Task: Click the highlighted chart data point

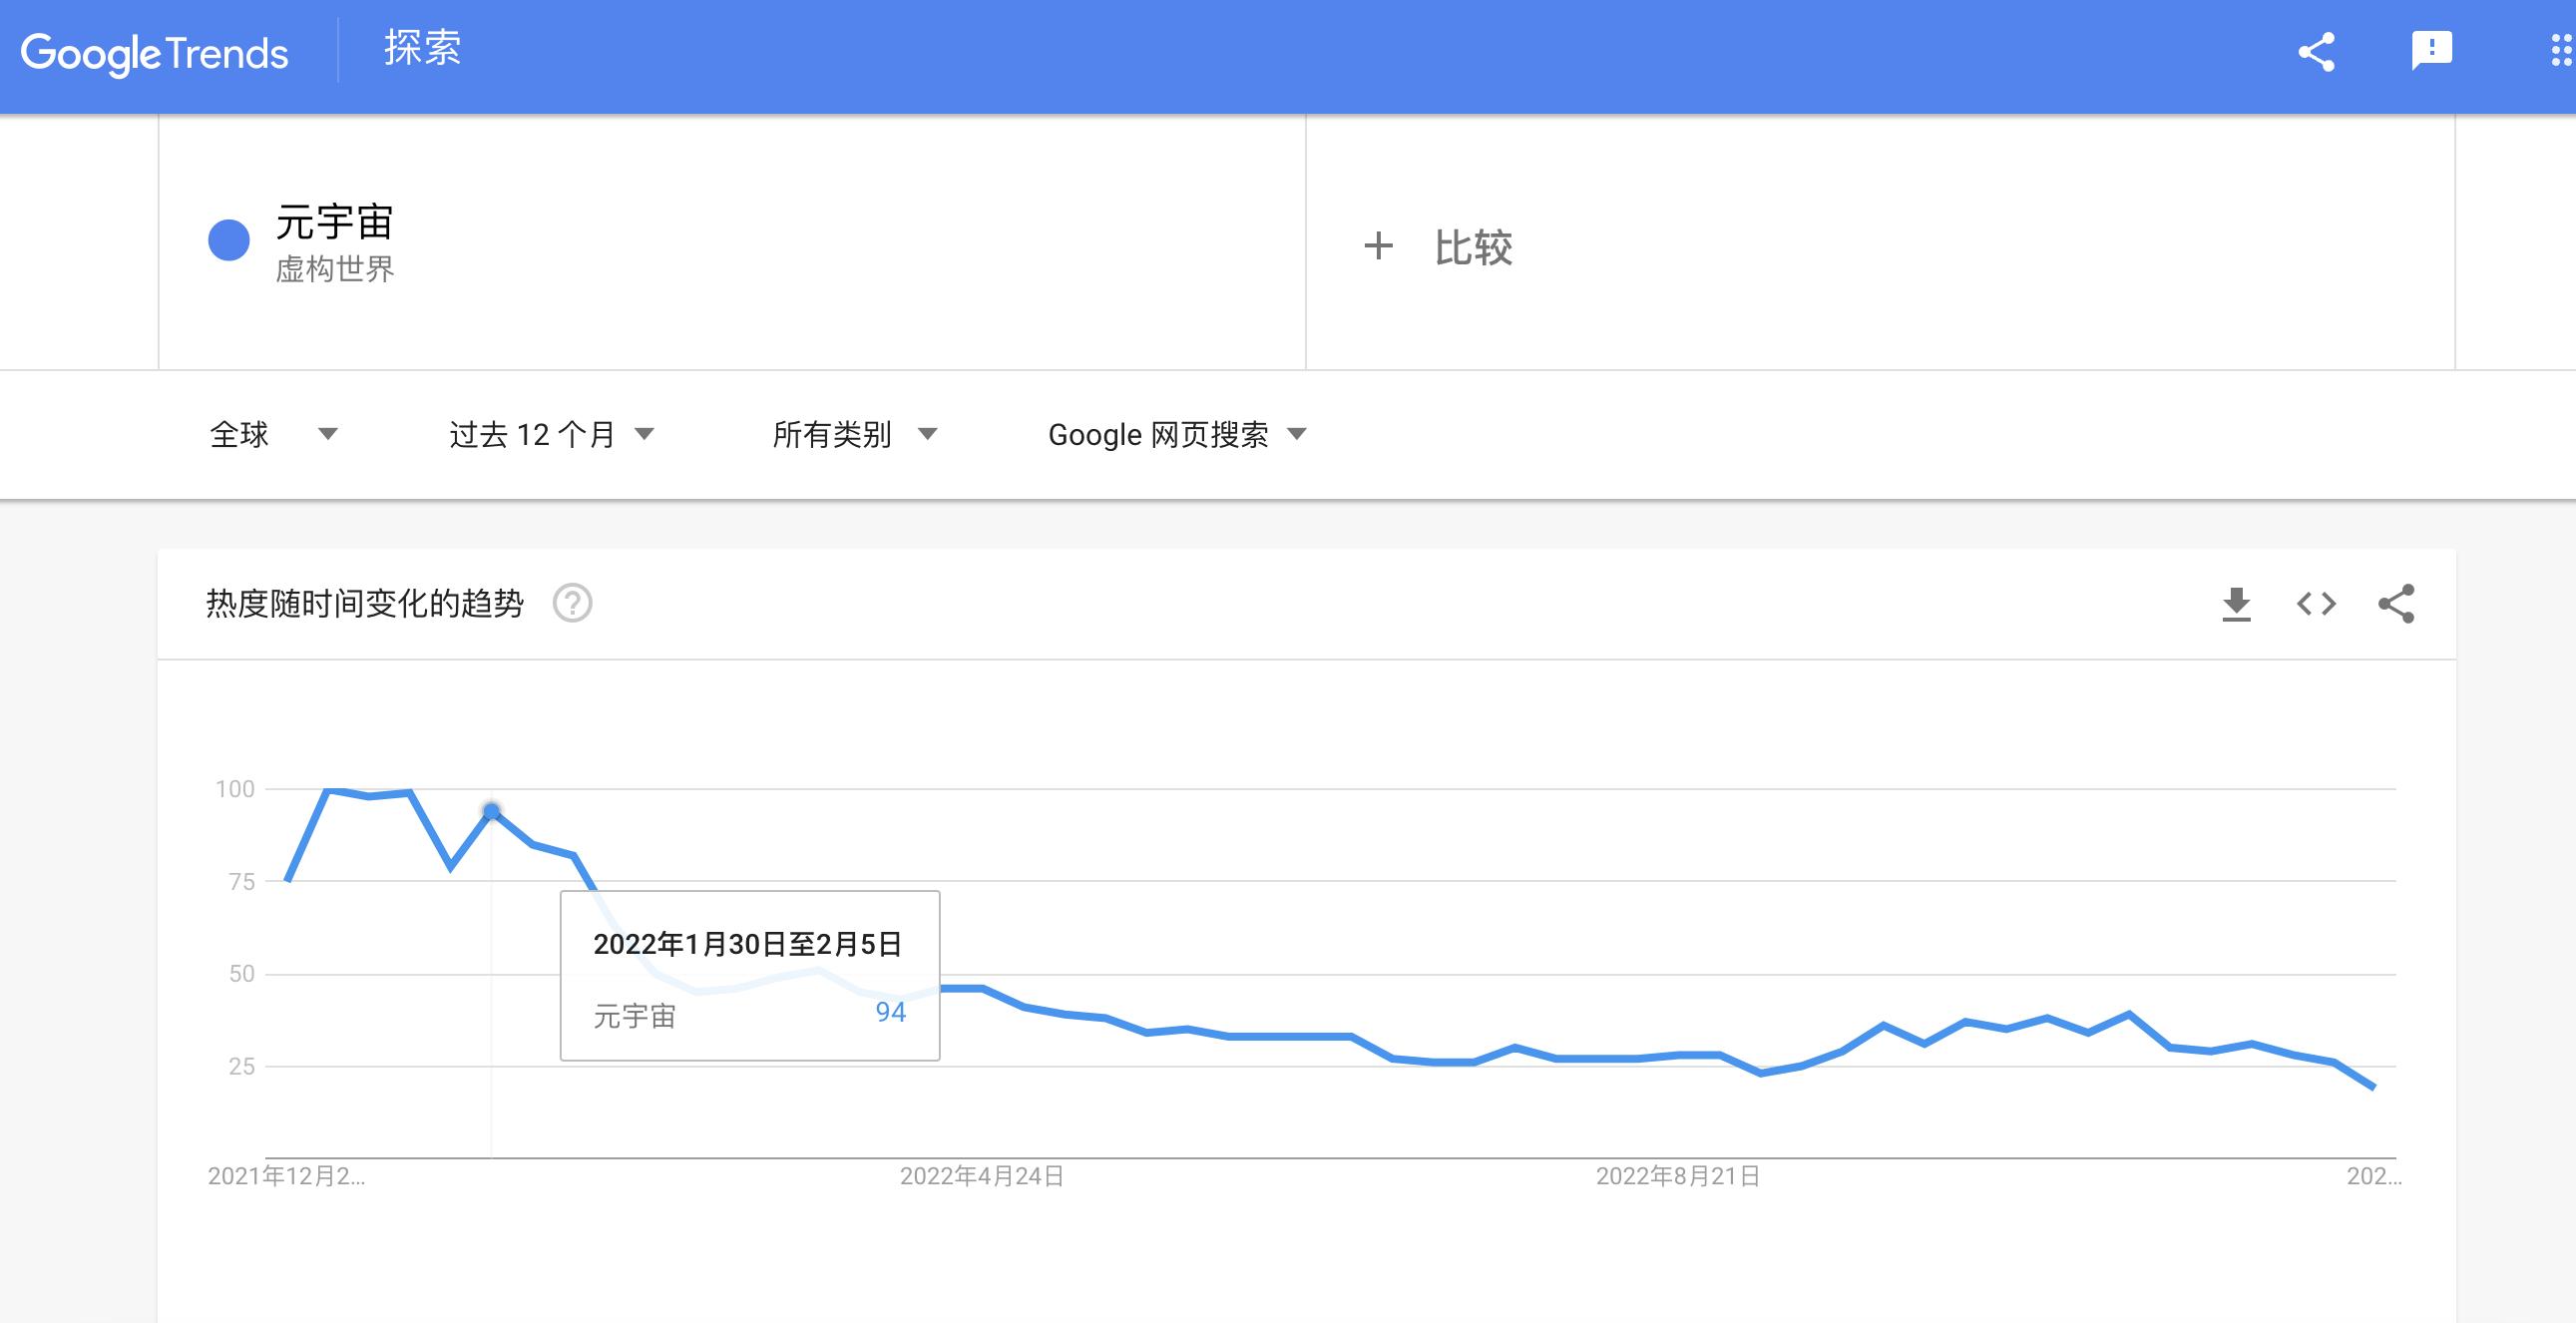Action: click(x=491, y=811)
